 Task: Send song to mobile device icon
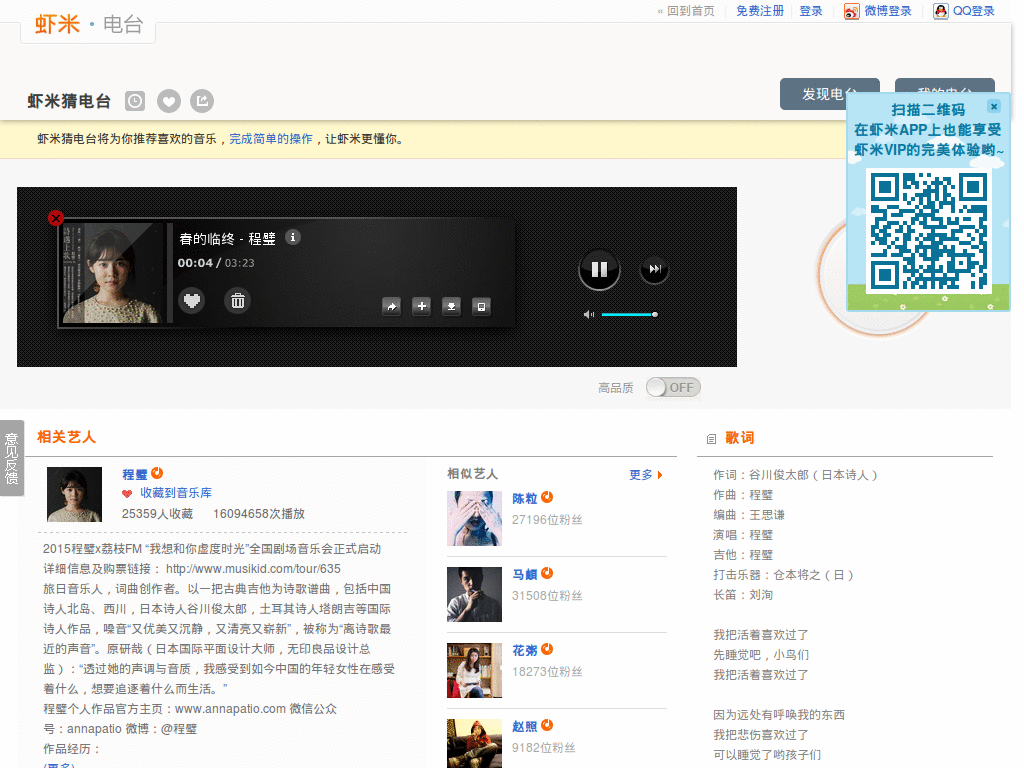tap(481, 306)
